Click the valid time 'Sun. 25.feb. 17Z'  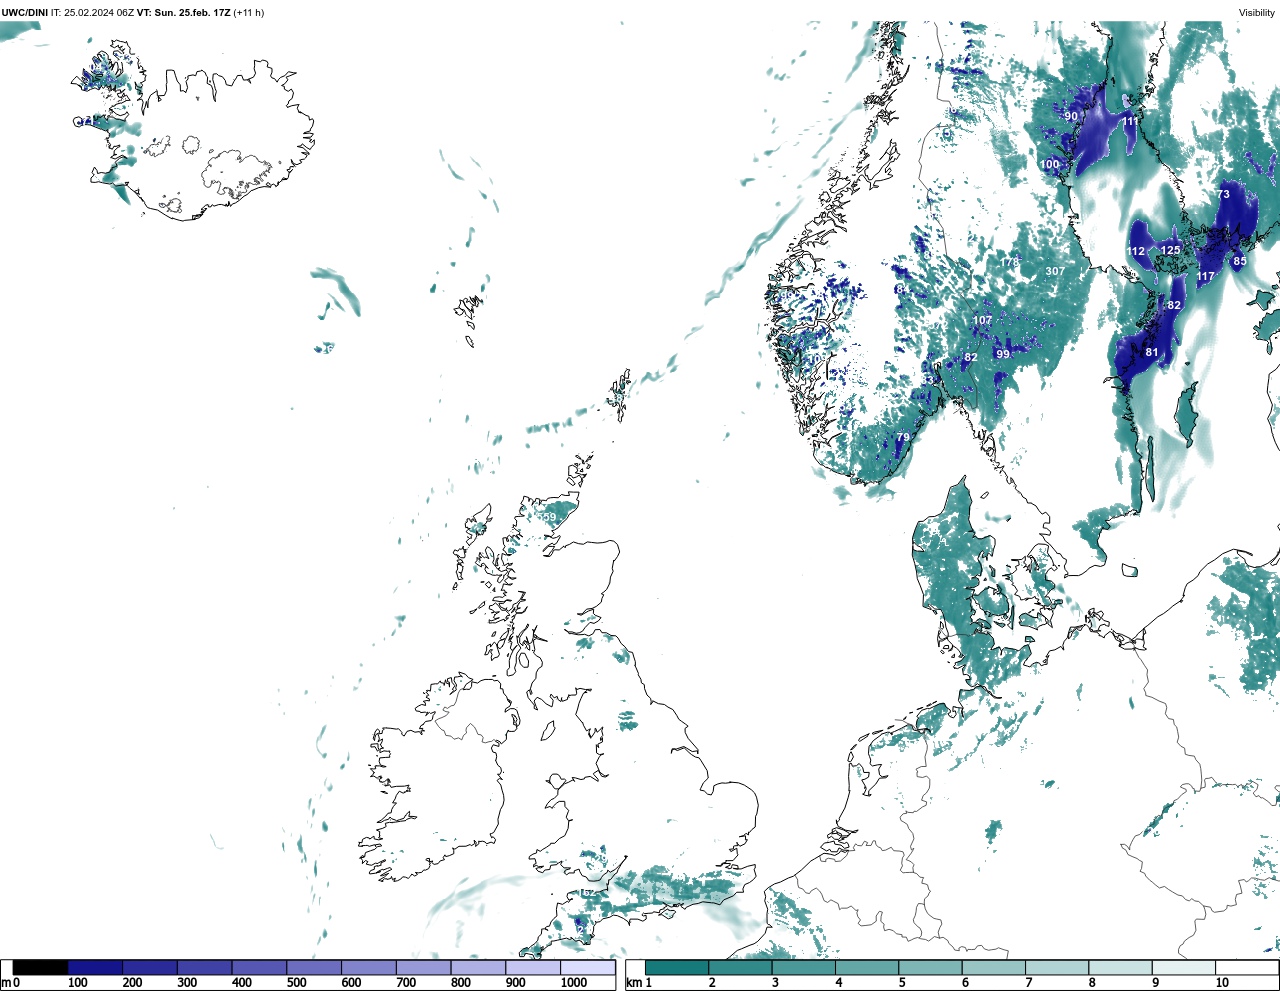pos(192,13)
